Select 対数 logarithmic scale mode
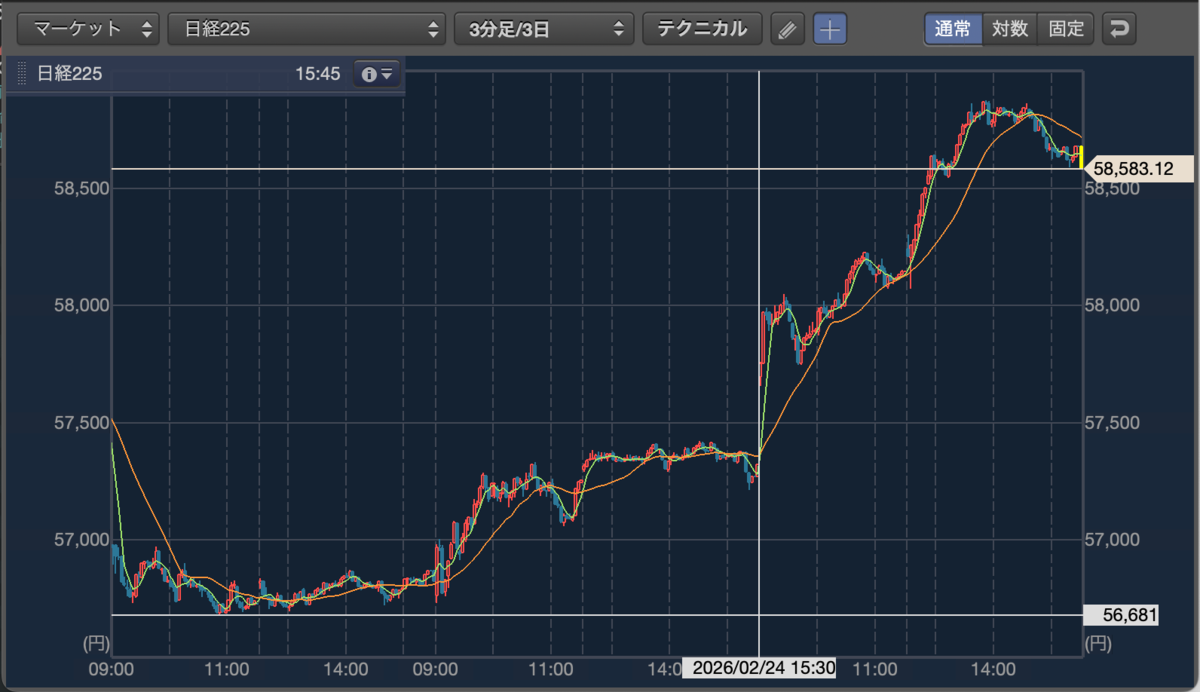1200x692 pixels. pyautogui.click(x=1010, y=28)
